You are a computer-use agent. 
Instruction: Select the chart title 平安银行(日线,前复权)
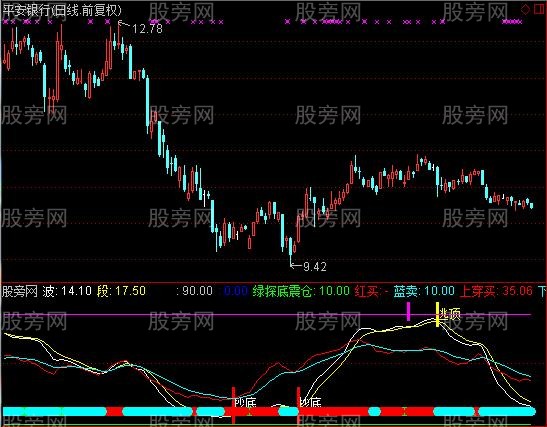tap(62, 11)
